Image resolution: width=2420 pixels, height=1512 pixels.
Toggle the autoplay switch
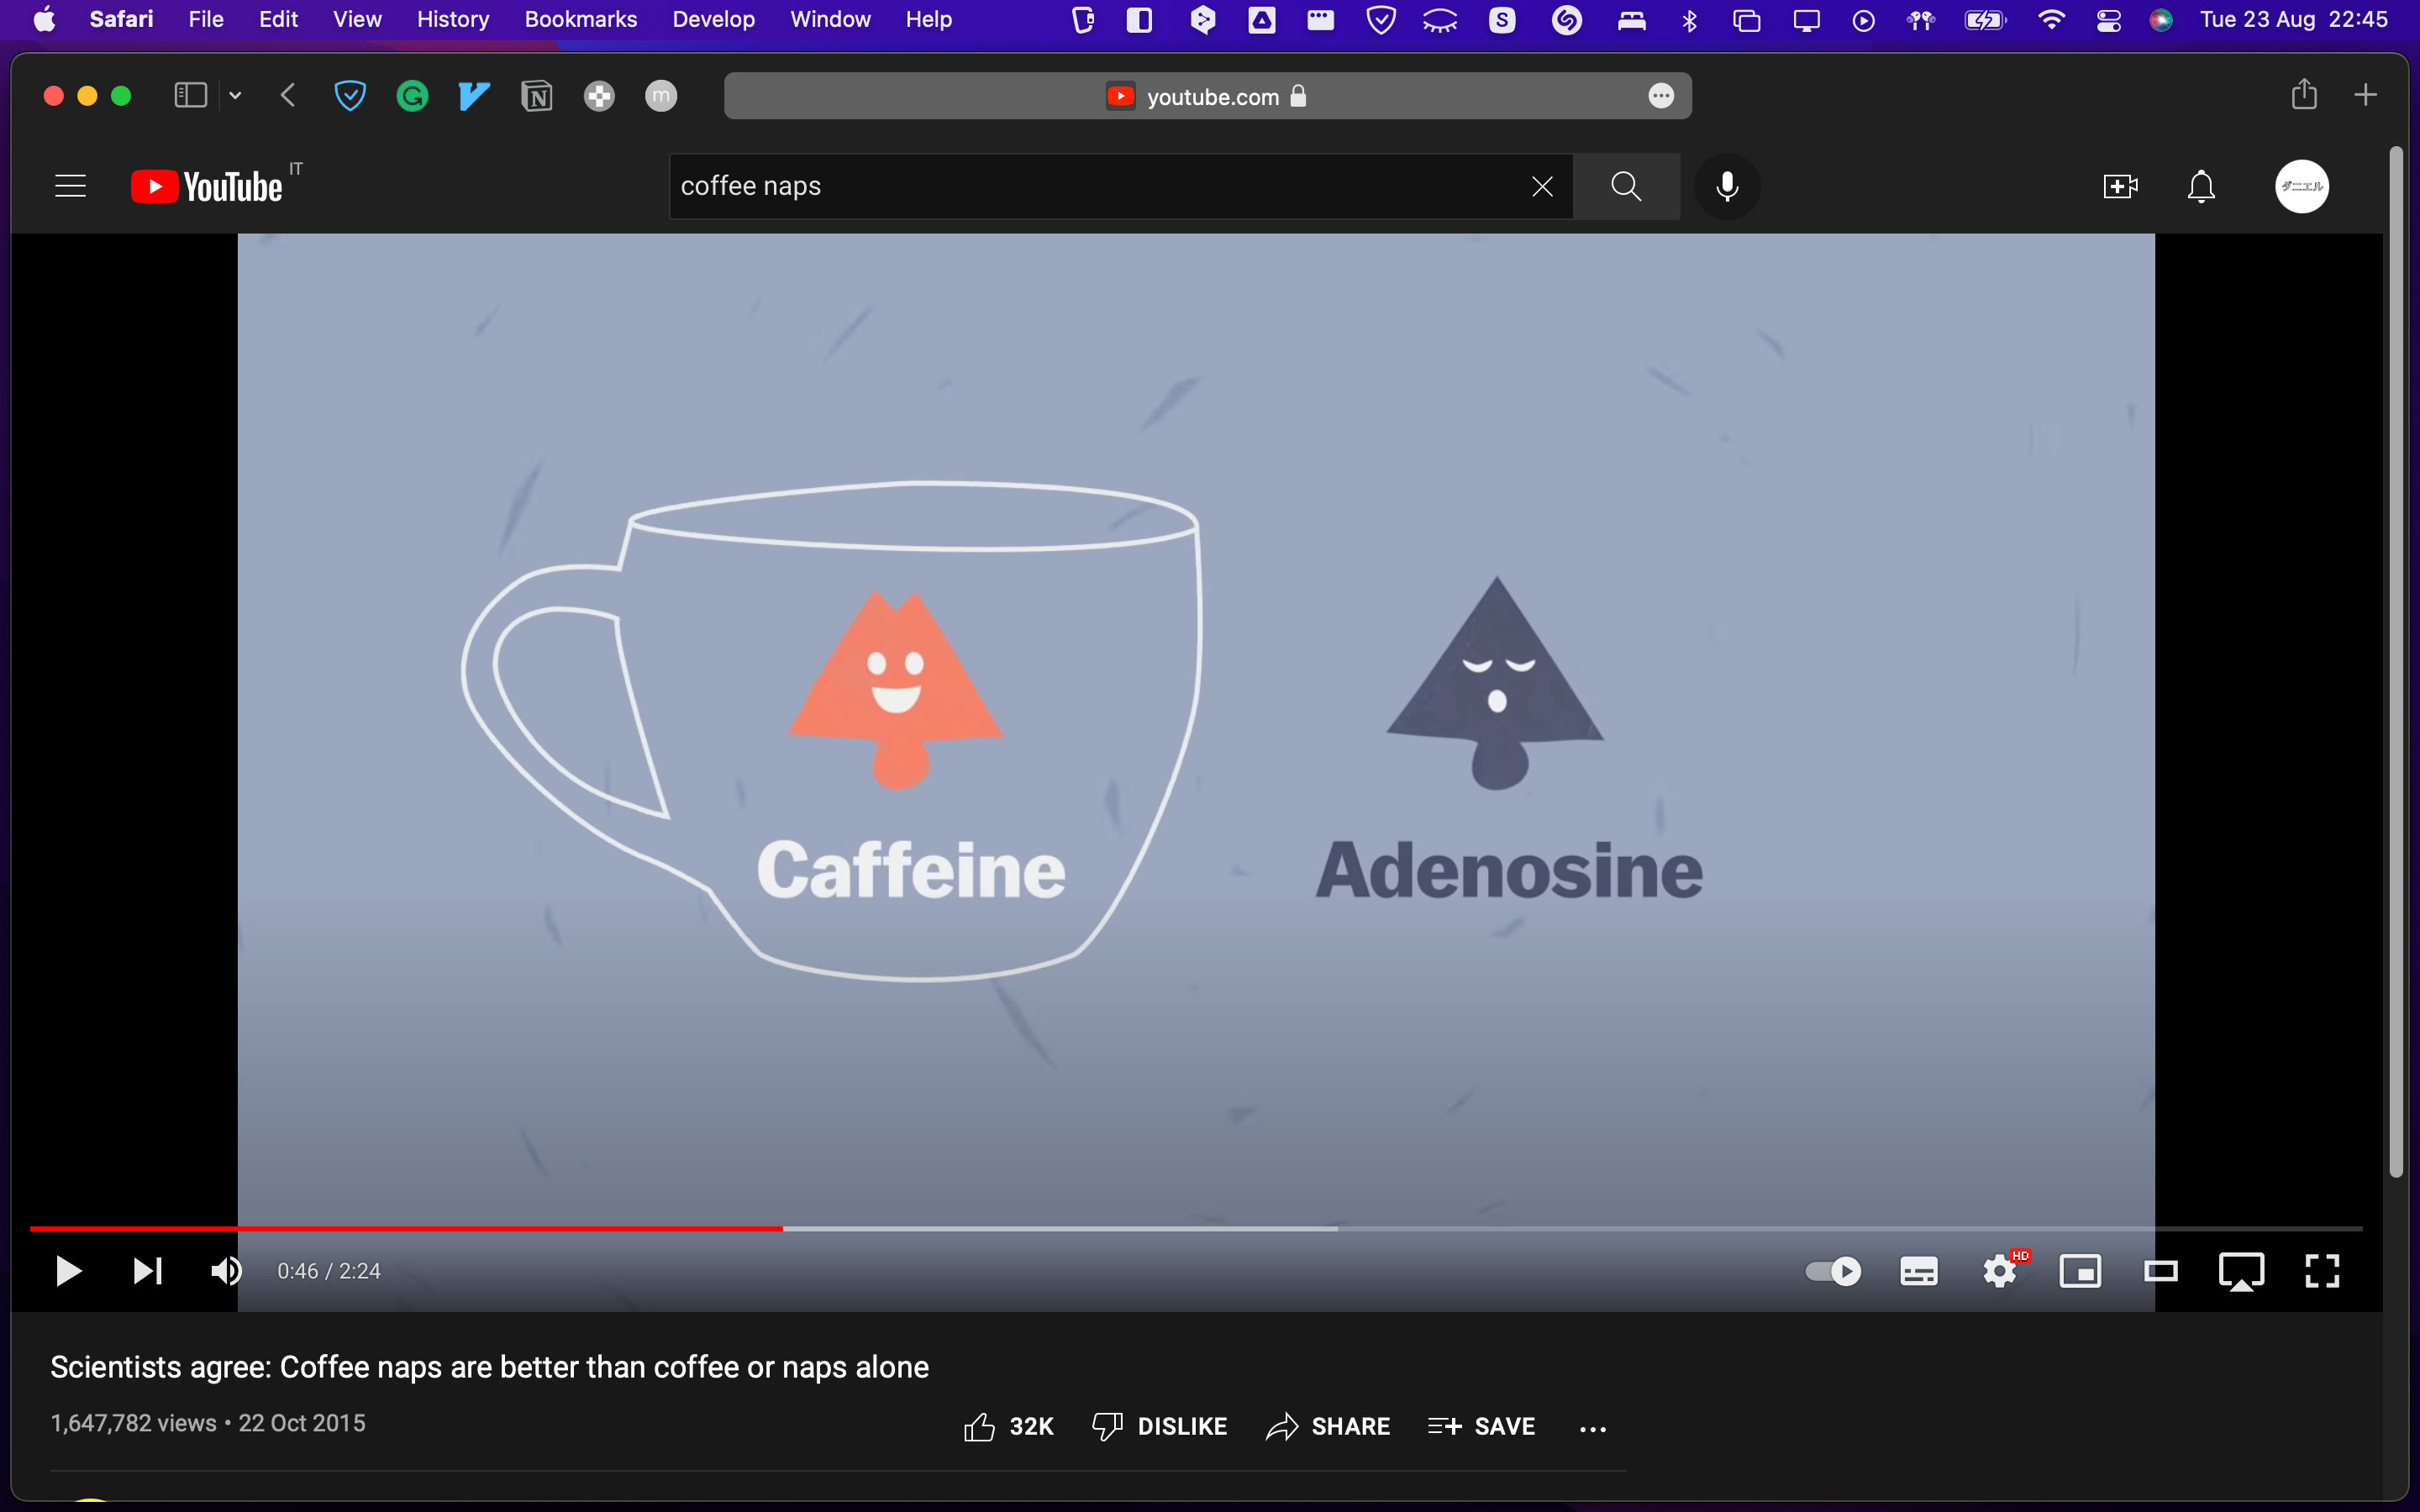pyautogui.click(x=1833, y=1271)
